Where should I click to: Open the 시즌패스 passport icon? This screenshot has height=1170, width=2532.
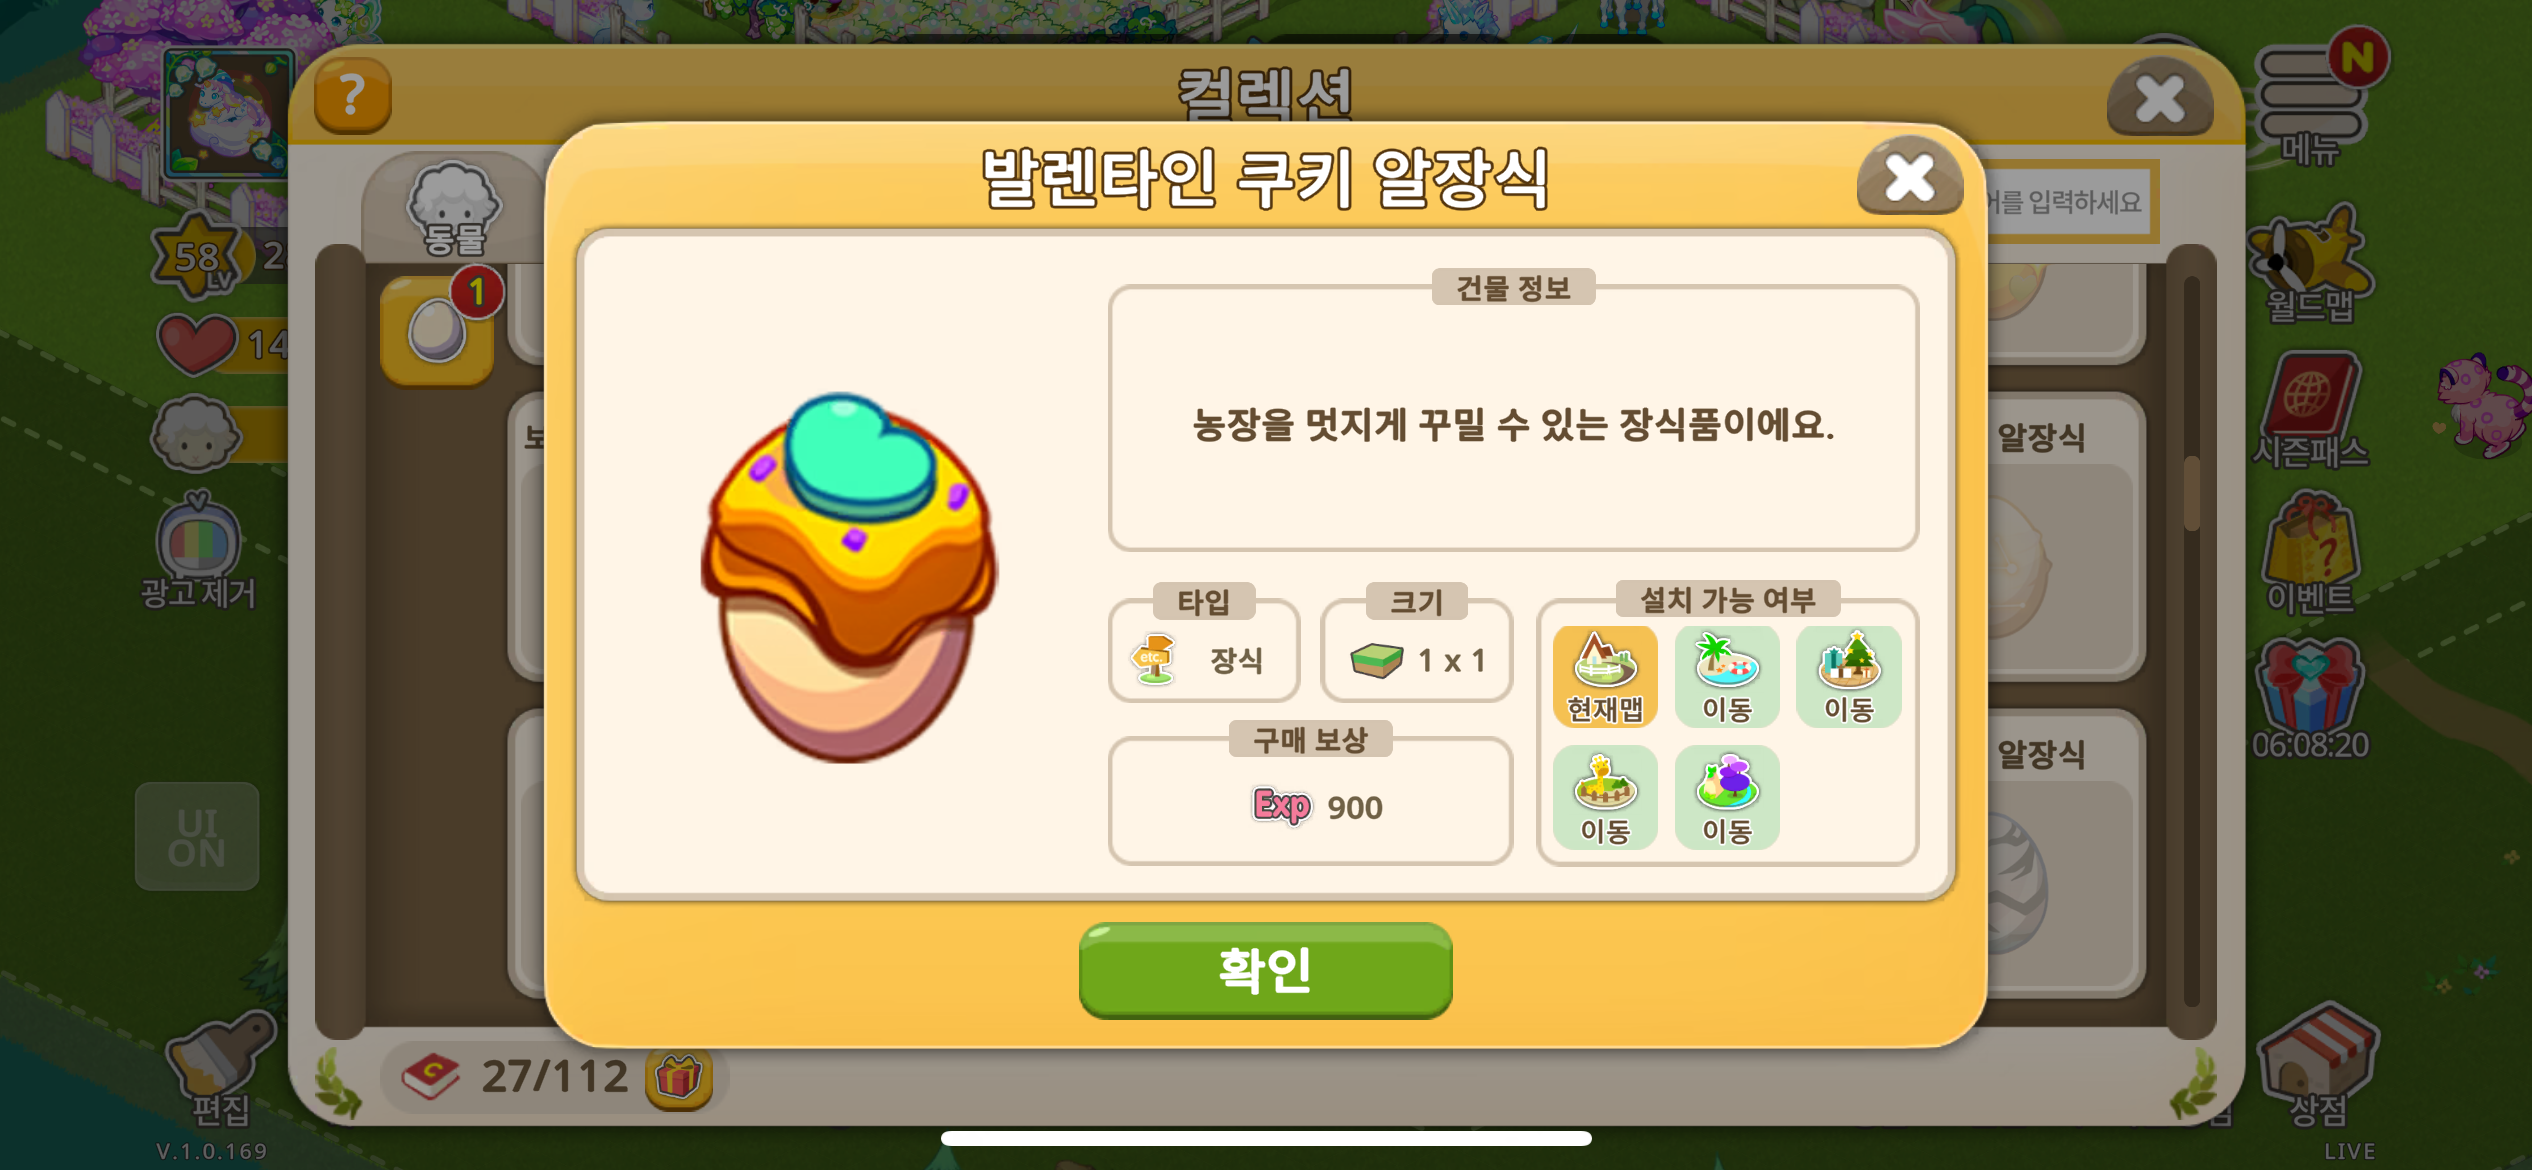(2310, 410)
